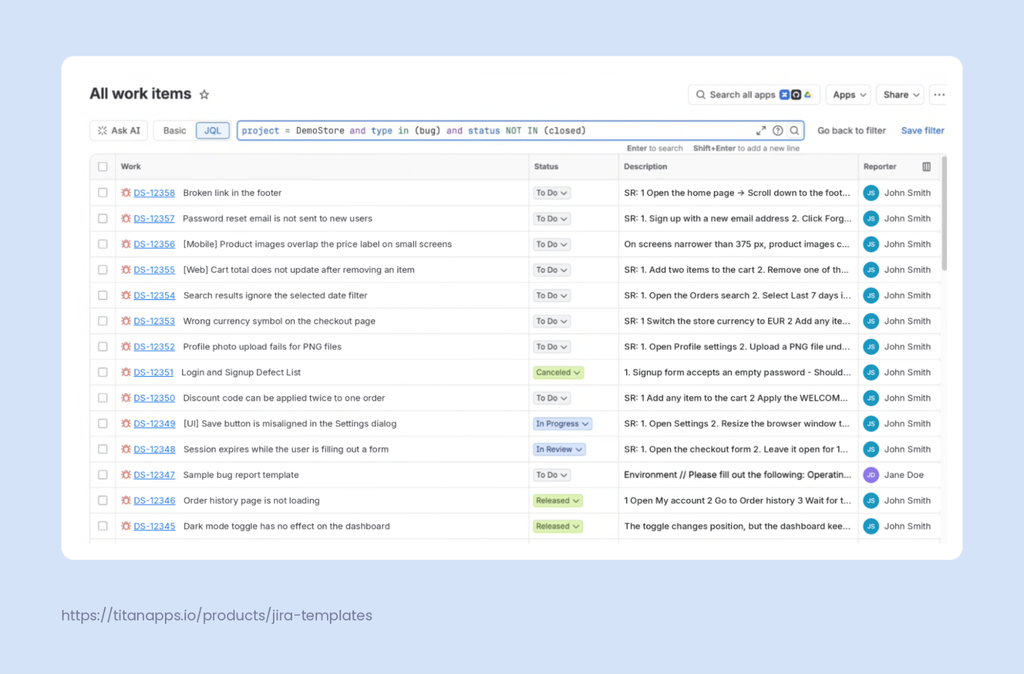Tick the checkbox for DS-12350
This screenshot has height=674, width=1024.
[x=103, y=398]
